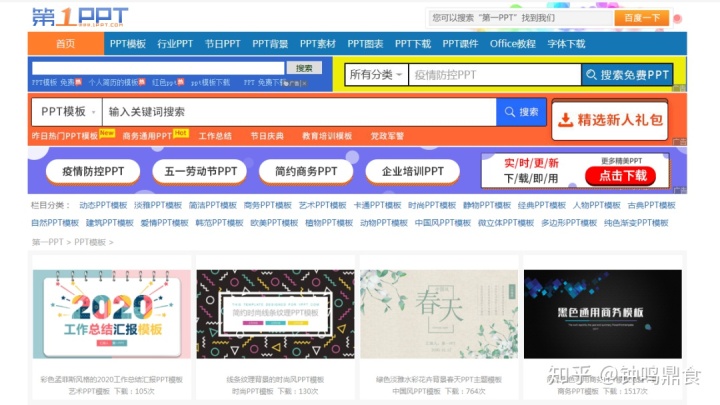Click the 百度一下 search button
The height and width of the screenshot is (405, 720).
click(641, 18)
